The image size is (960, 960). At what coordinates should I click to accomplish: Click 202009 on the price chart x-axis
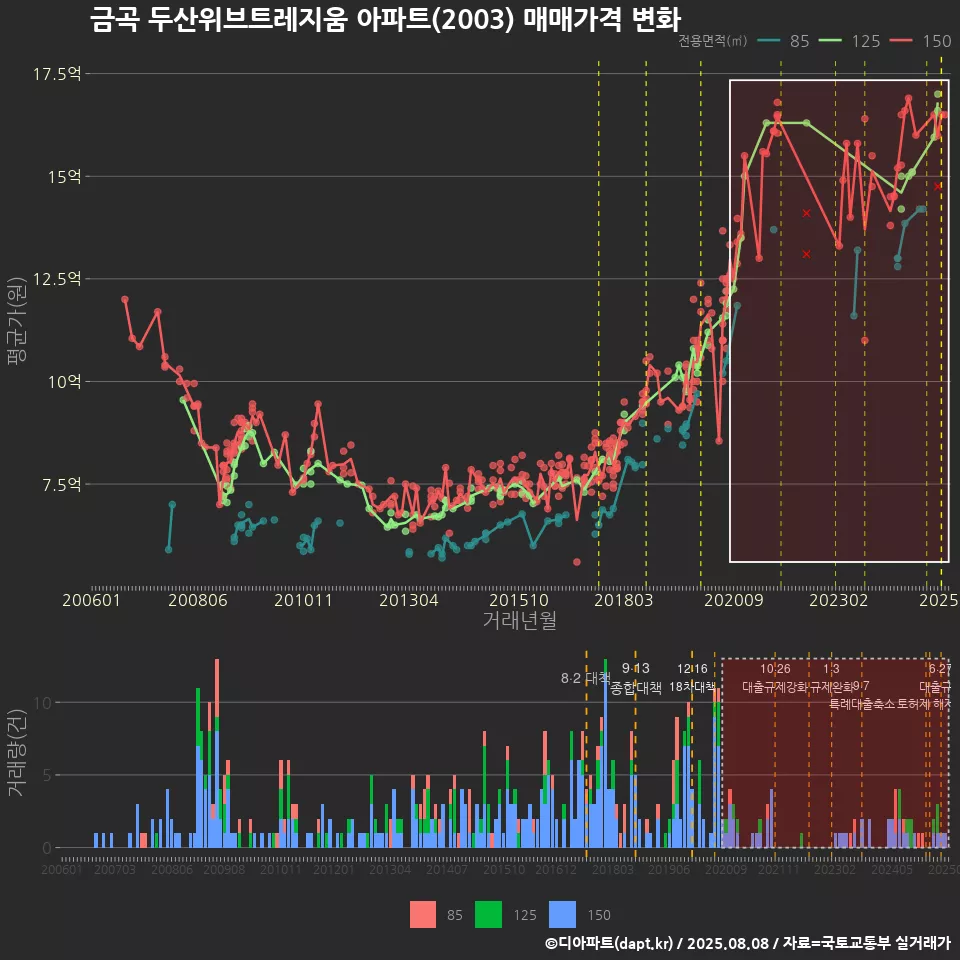[x=733, y=600]
